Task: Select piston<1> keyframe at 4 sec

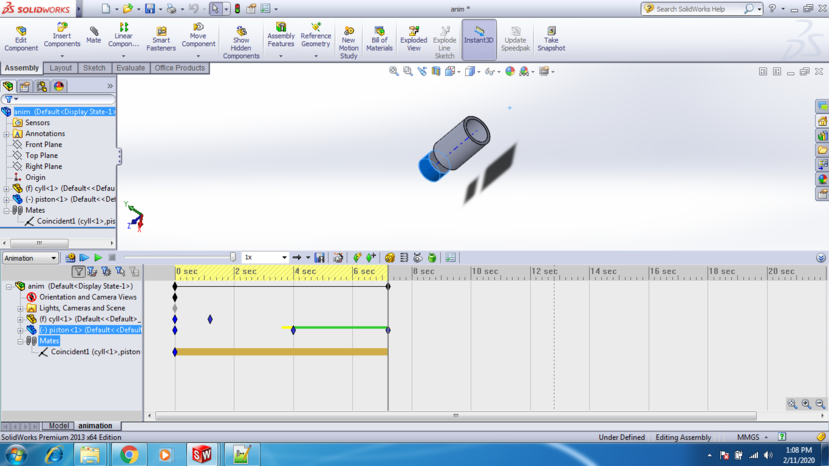Action: pyautogui.click(x=293, y=330)
